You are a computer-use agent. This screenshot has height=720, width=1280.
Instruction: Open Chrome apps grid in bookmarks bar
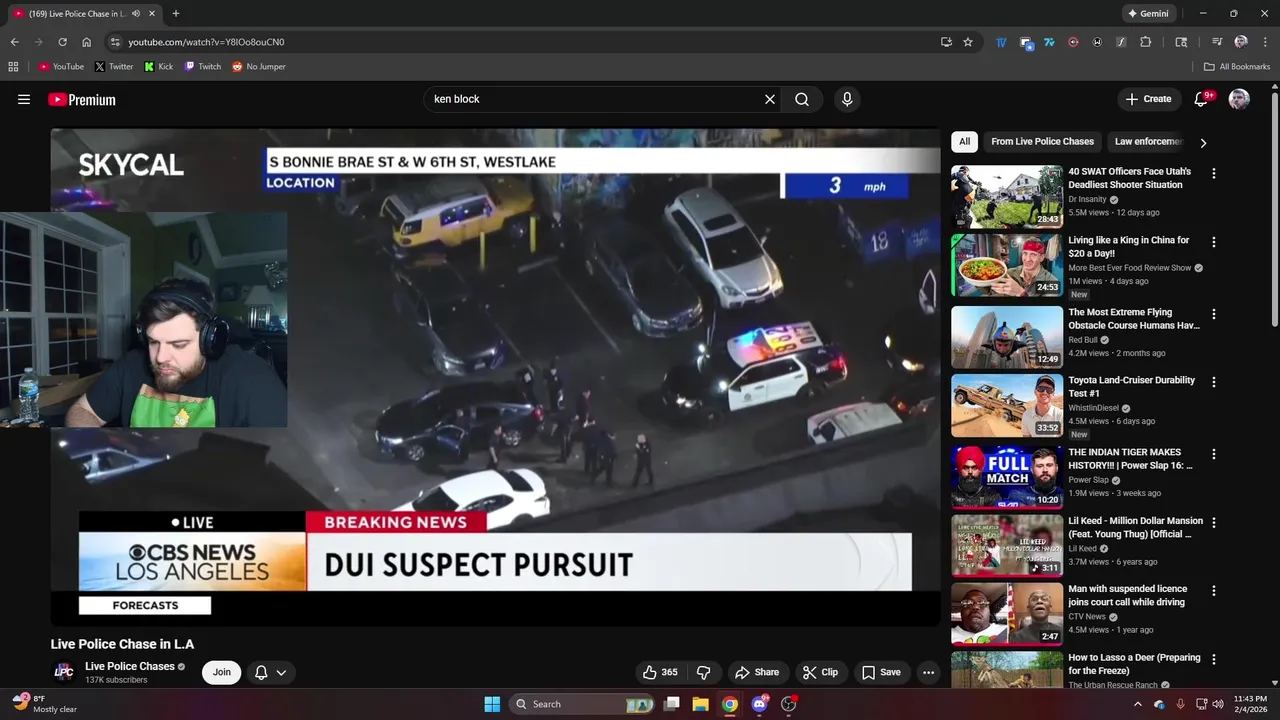[x=13, y=66]
